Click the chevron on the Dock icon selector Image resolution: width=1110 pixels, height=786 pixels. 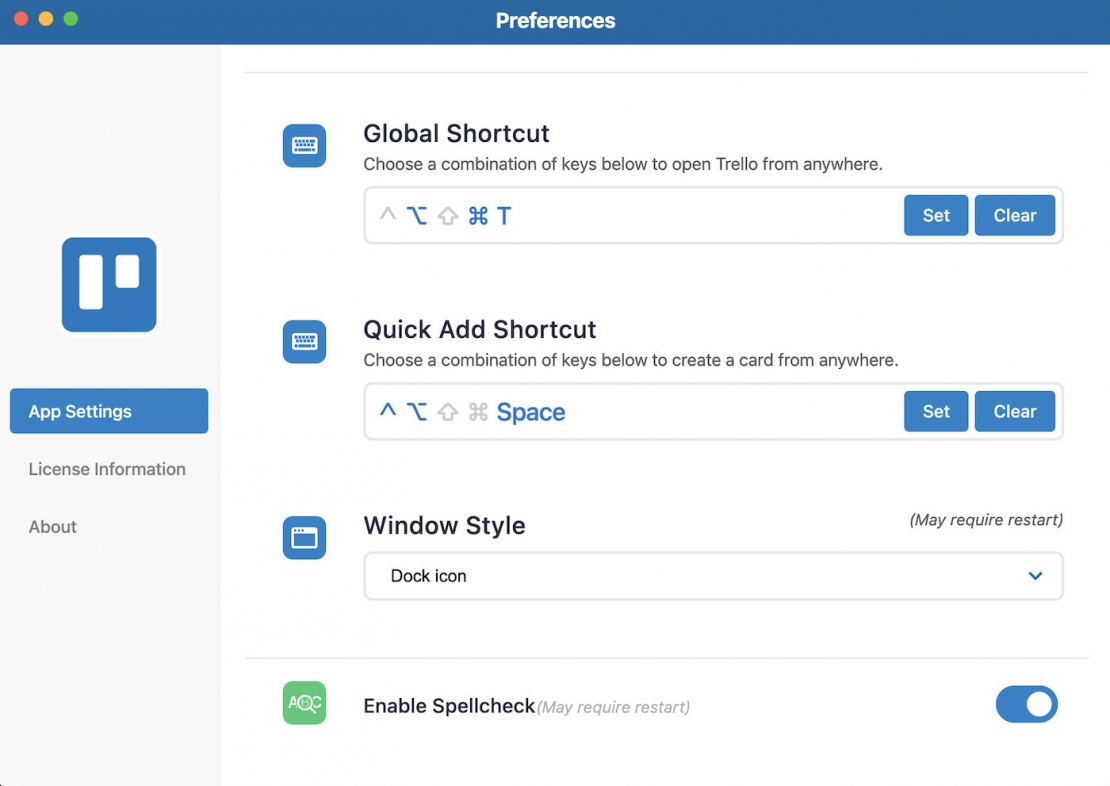(x=1037, y=576)
